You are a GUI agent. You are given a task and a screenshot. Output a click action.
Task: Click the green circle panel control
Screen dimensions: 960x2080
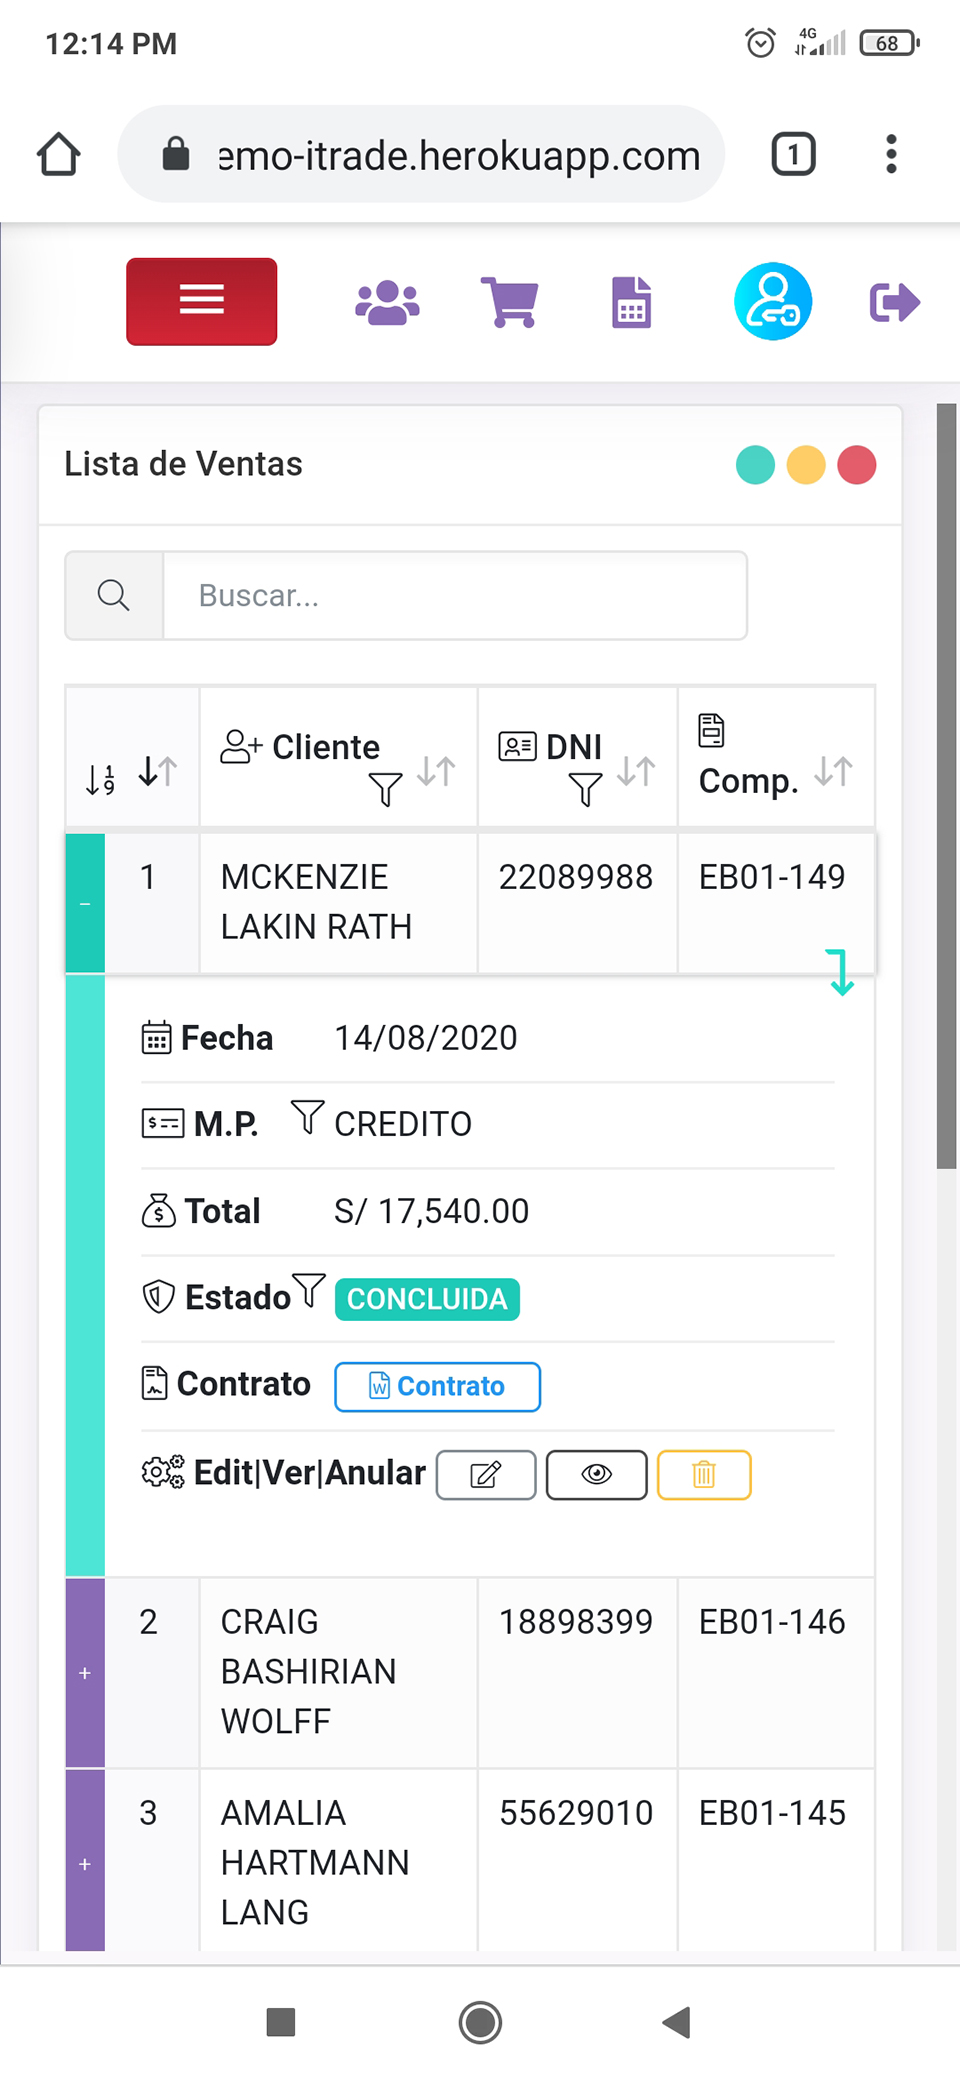click(x=755, y=465)
